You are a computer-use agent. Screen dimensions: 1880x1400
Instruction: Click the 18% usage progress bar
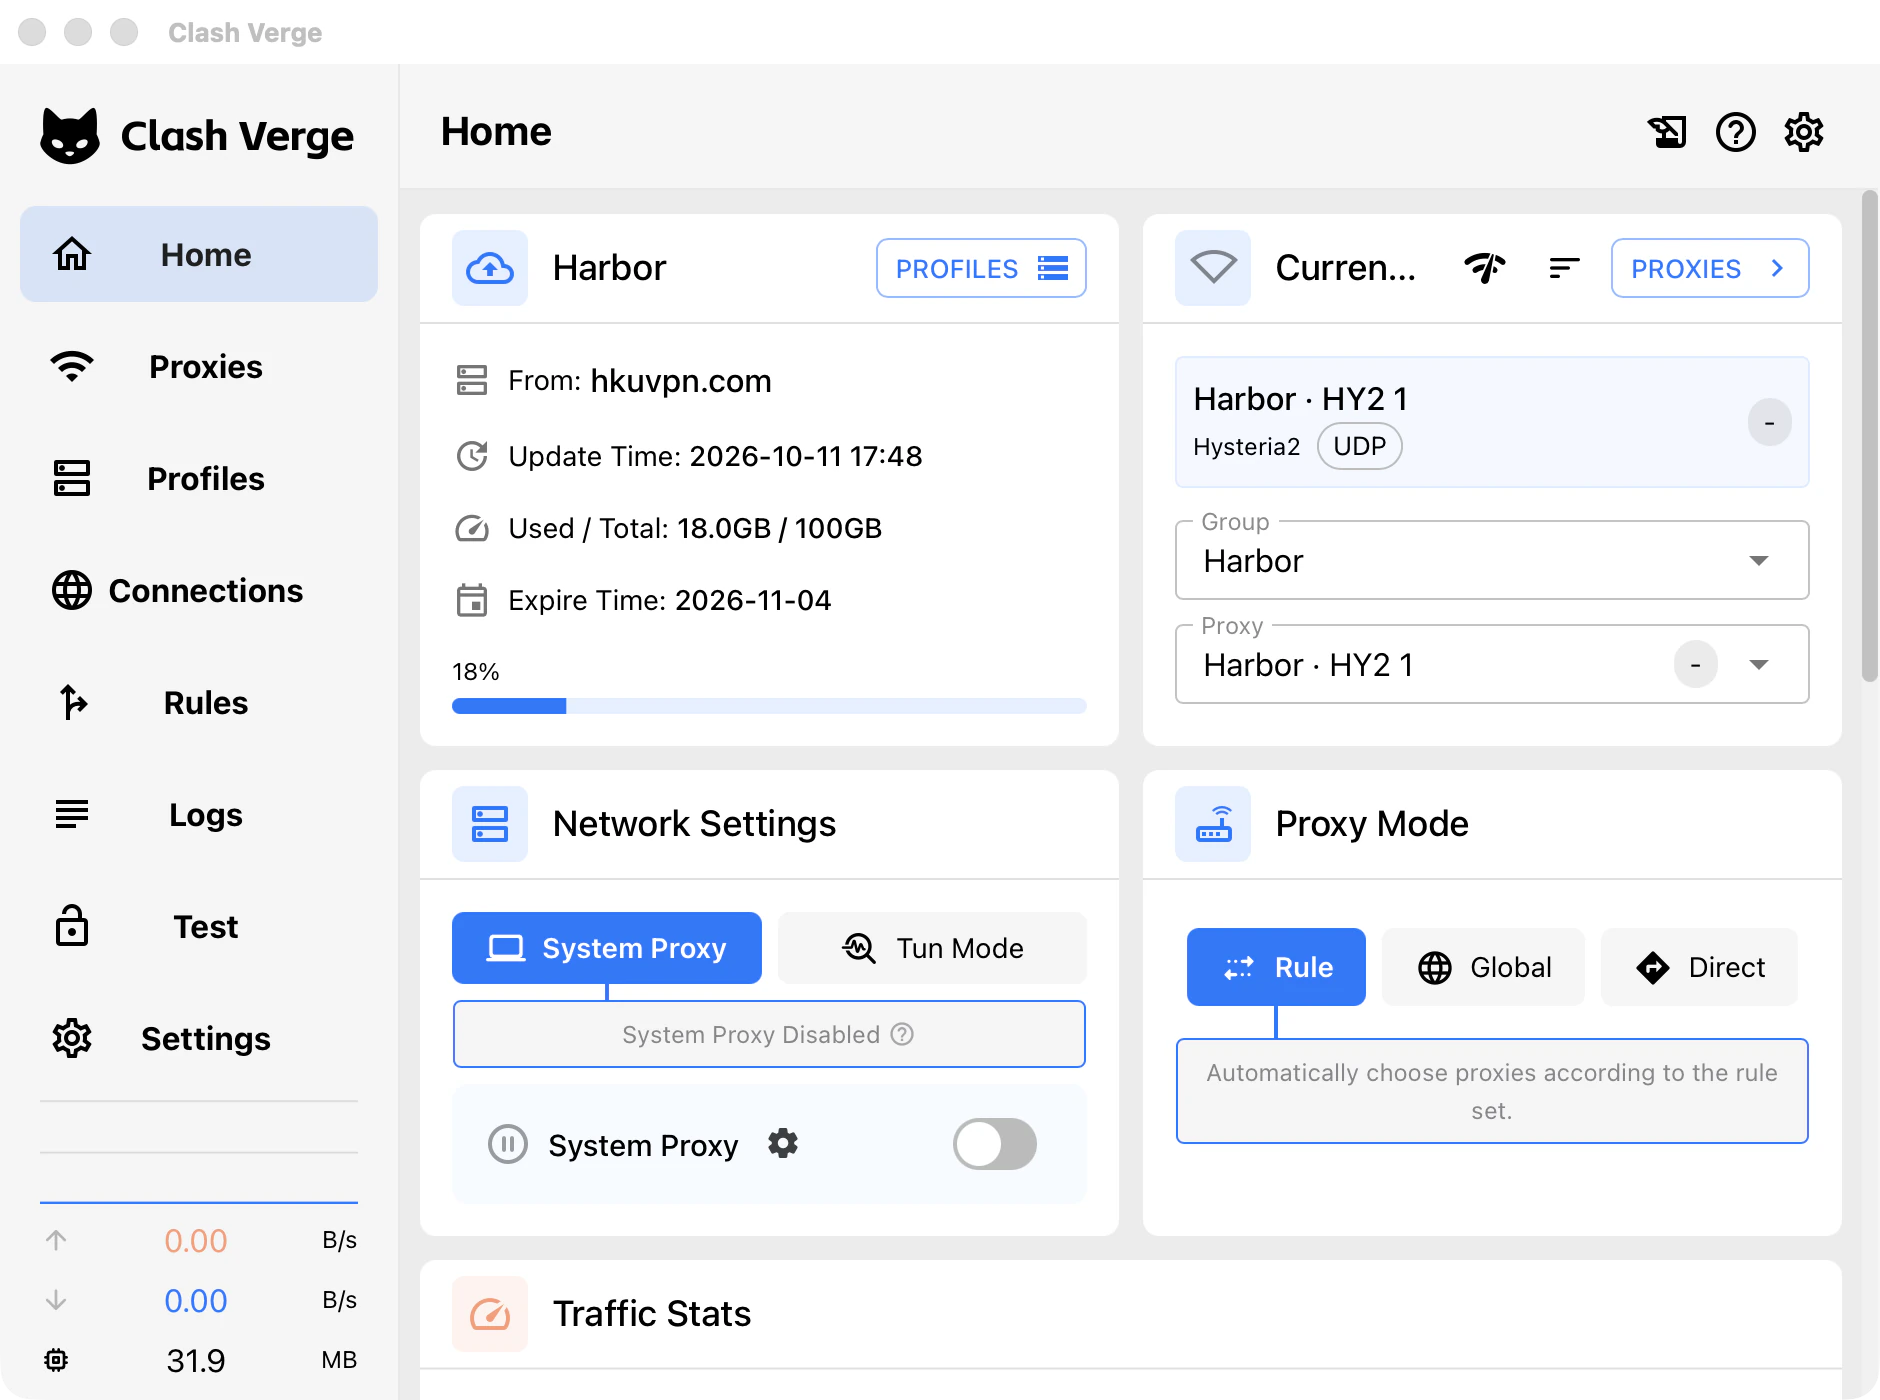tap(769, 706)
